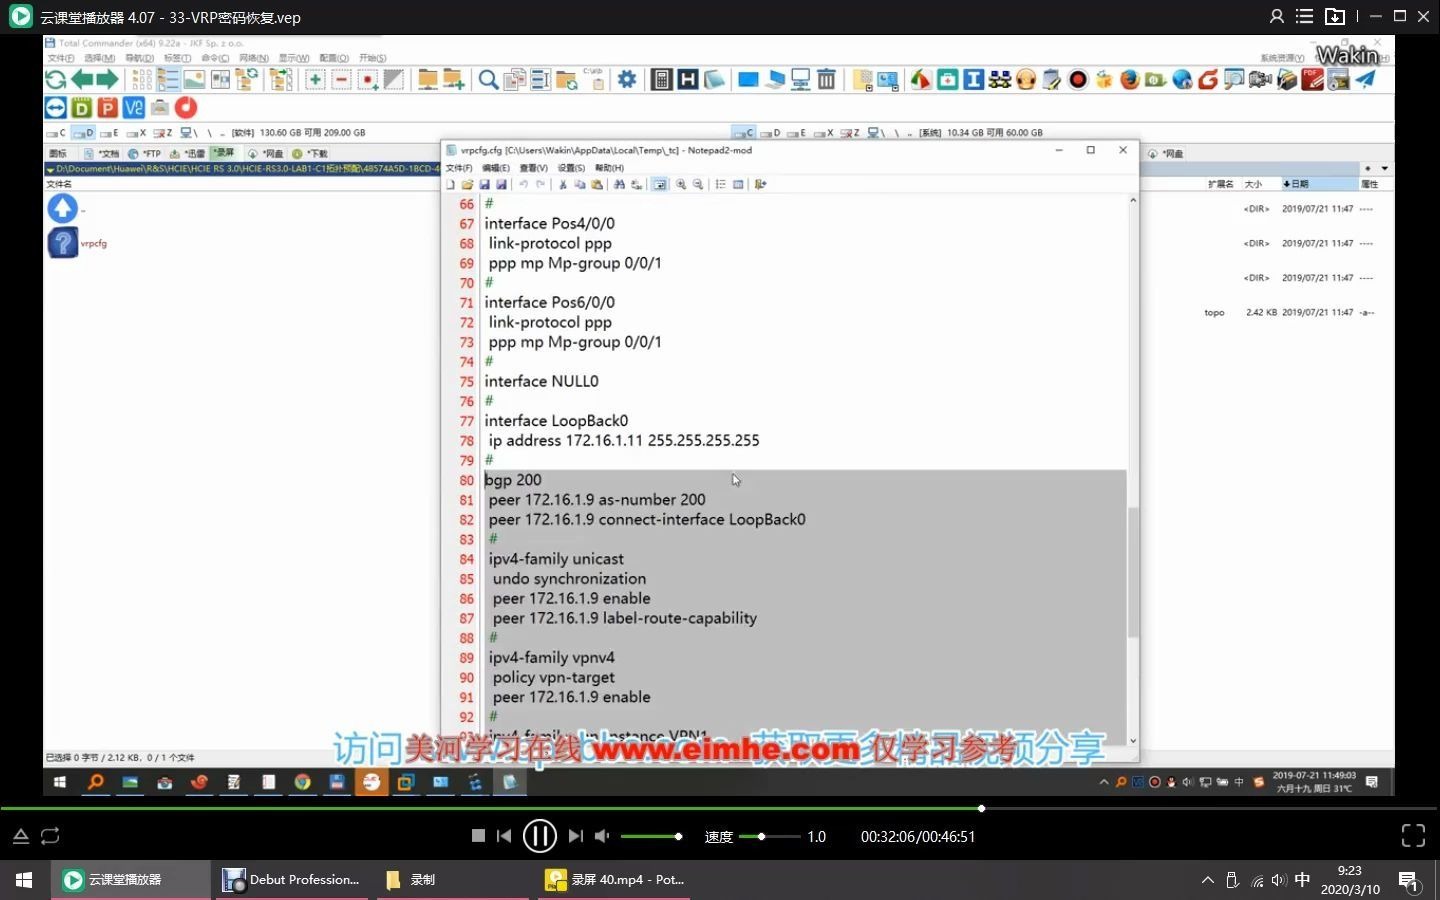Click the select group plus icon in Total Commander
Screen dimensions: 1440x900
pyautogui.click(x=315, y=80)
